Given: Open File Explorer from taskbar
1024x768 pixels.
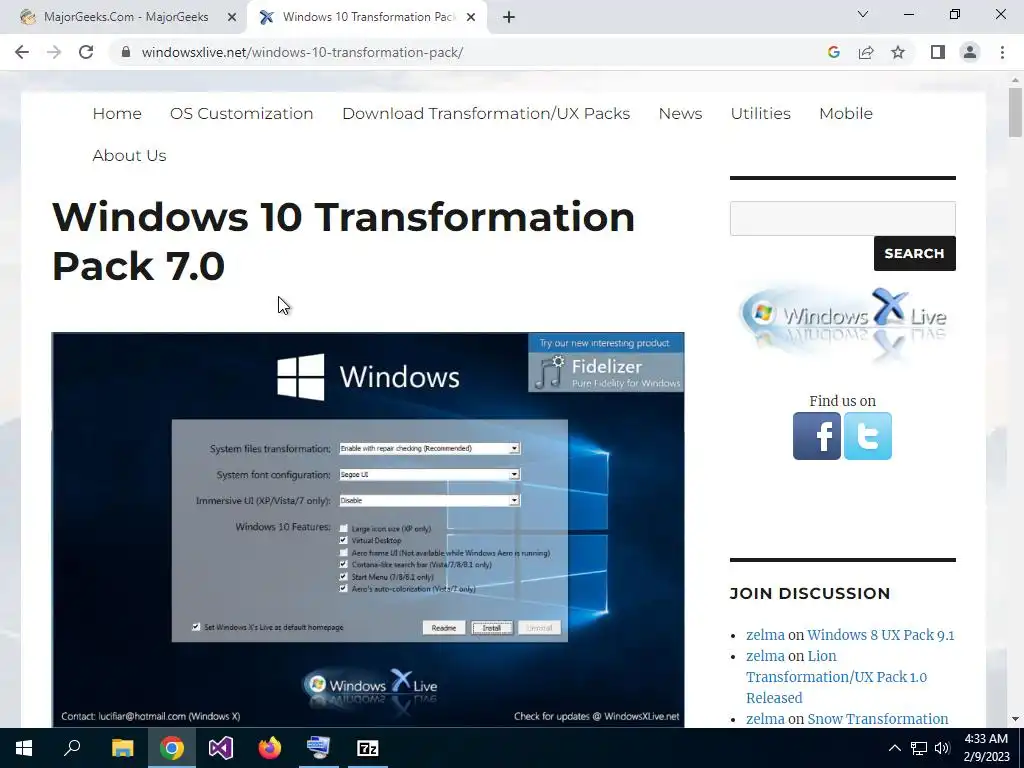Looking at the screenshot, I should pyautogui.click(x=122, y=748).
